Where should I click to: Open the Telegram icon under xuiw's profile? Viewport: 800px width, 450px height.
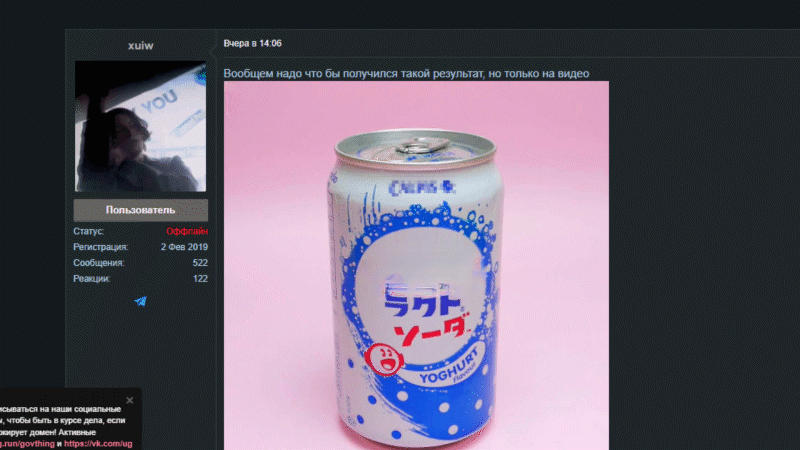(x=140, y=301)
